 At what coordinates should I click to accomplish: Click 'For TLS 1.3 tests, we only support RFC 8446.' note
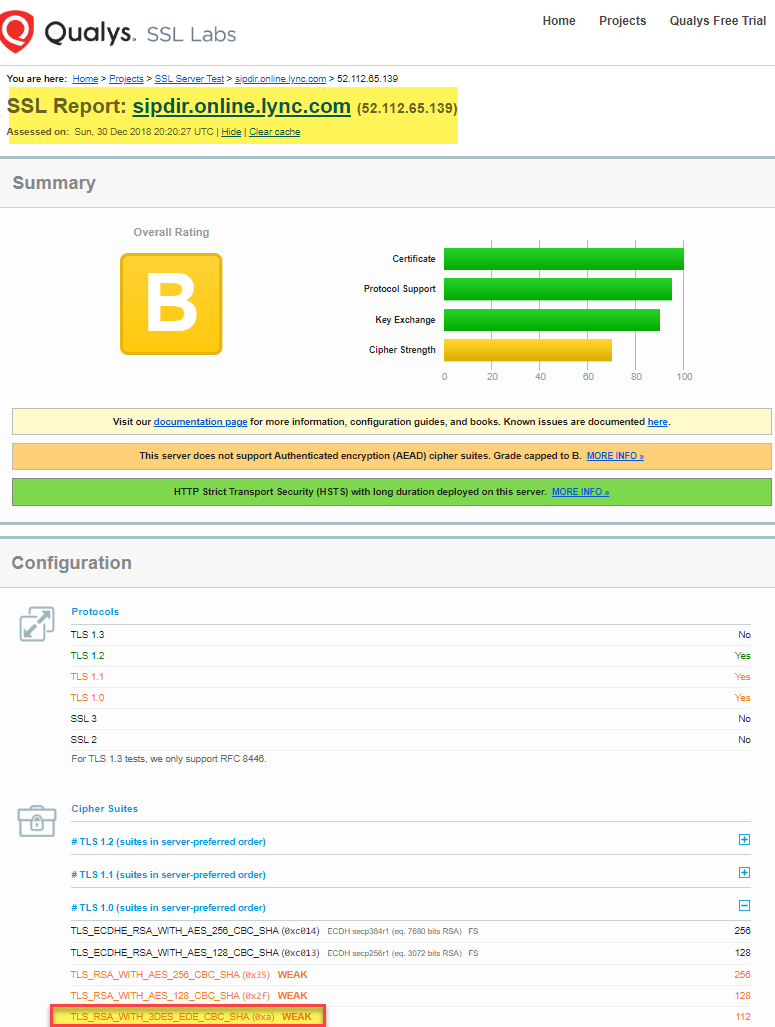[x=168, y=759]
